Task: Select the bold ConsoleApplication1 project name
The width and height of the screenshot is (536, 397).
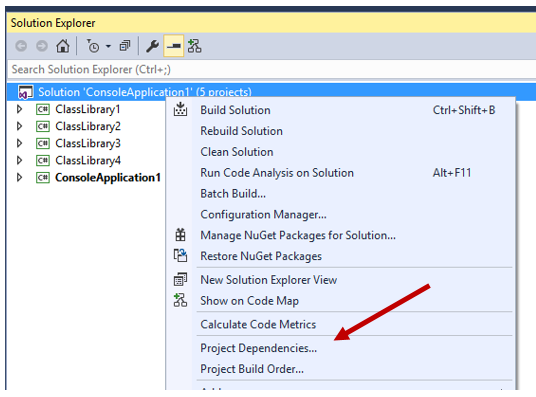Action: pos(108,178)
